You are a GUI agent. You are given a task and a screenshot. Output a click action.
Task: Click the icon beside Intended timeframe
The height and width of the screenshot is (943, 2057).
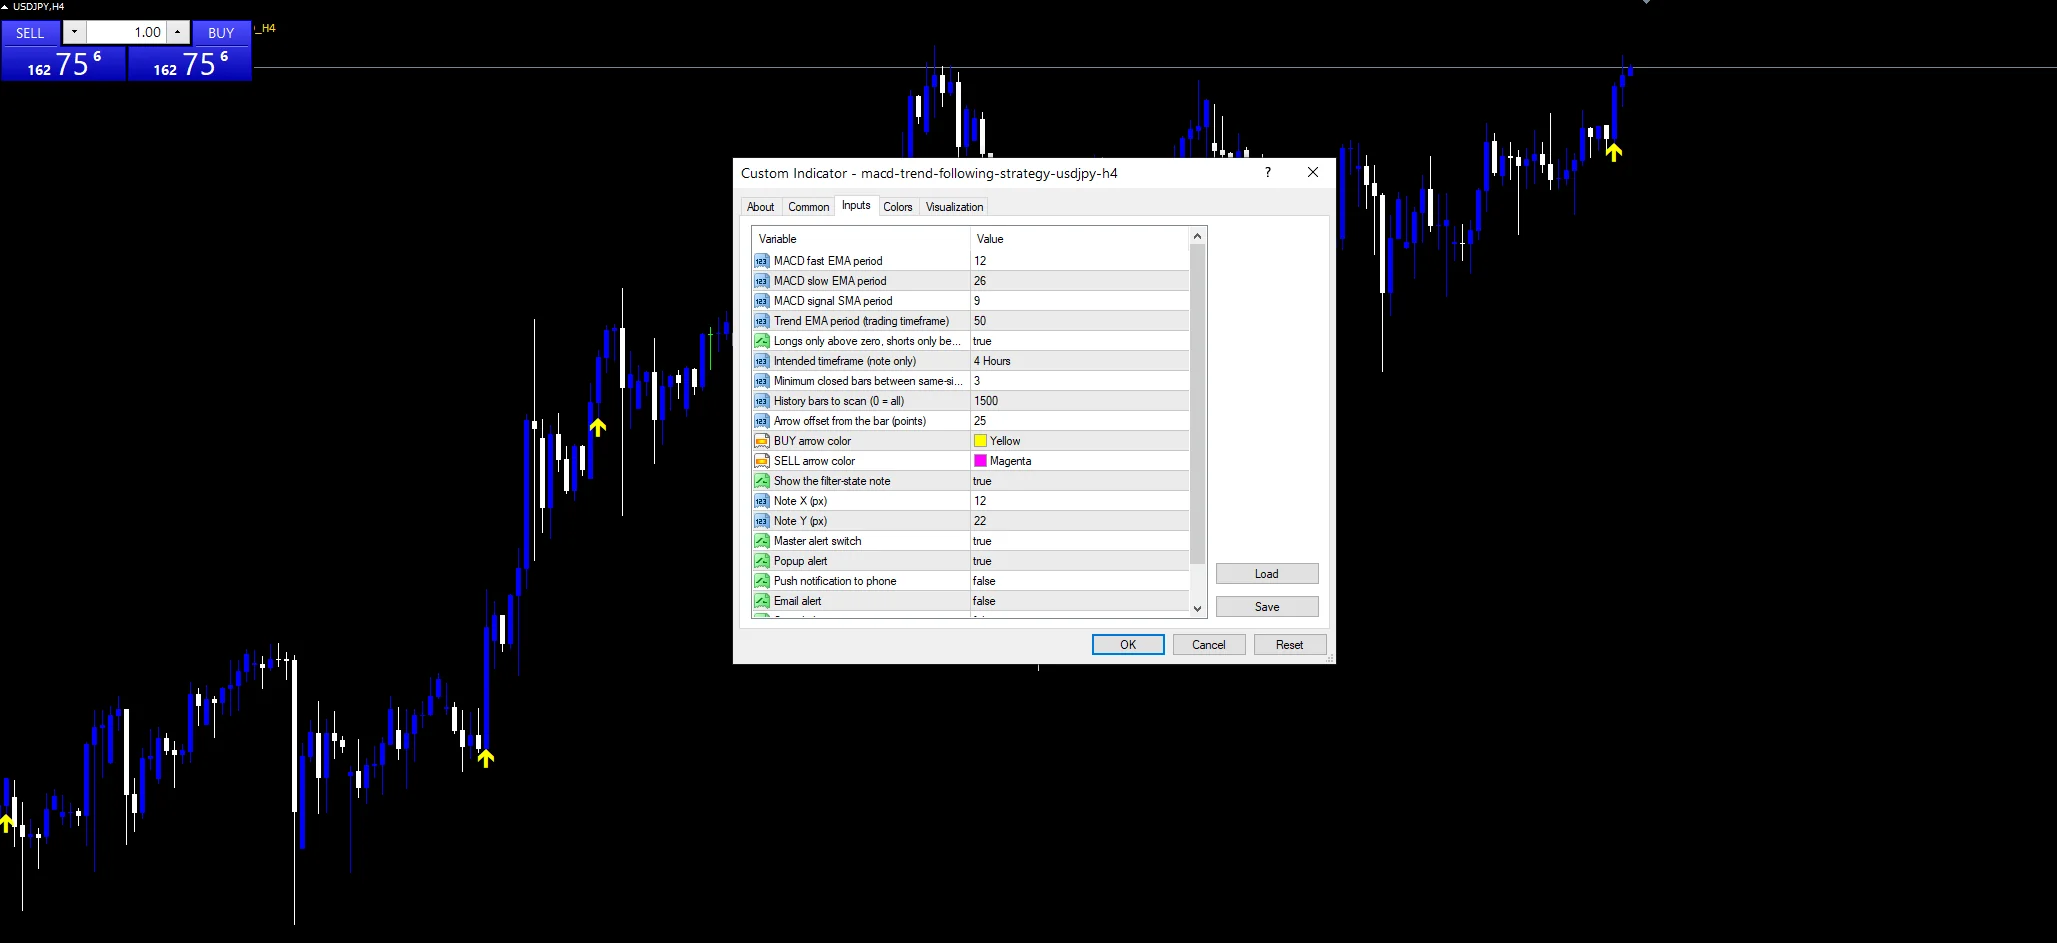762,361
